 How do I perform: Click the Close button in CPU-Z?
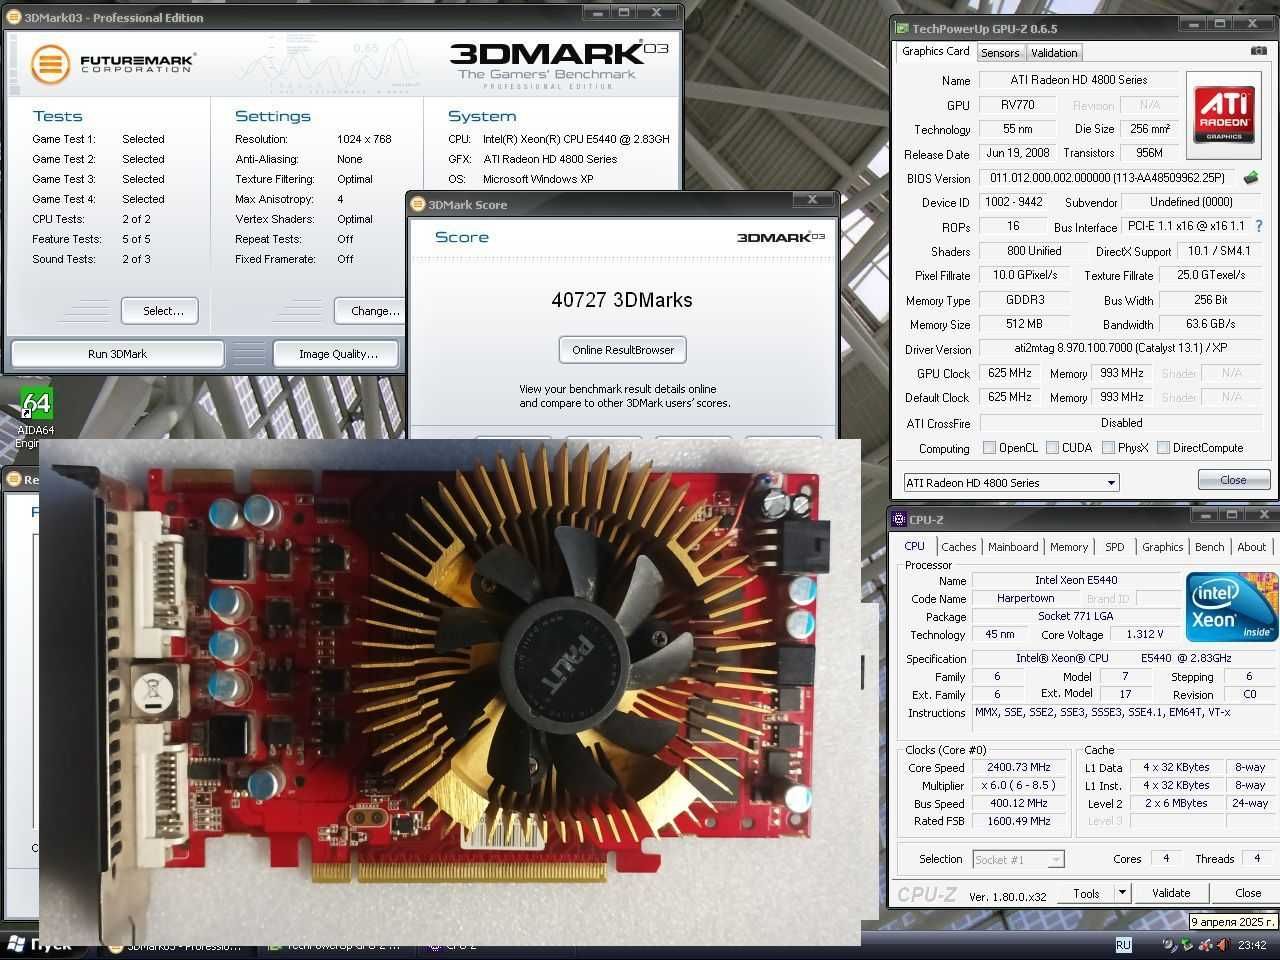(x=1247, y=893)
